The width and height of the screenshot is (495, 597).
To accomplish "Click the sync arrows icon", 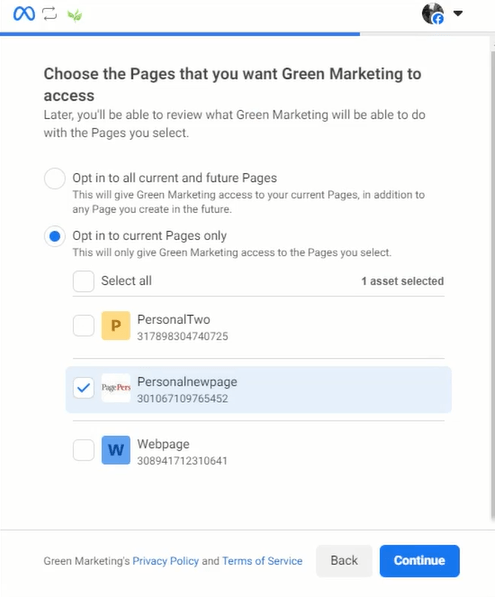I will tap(50, 14).
